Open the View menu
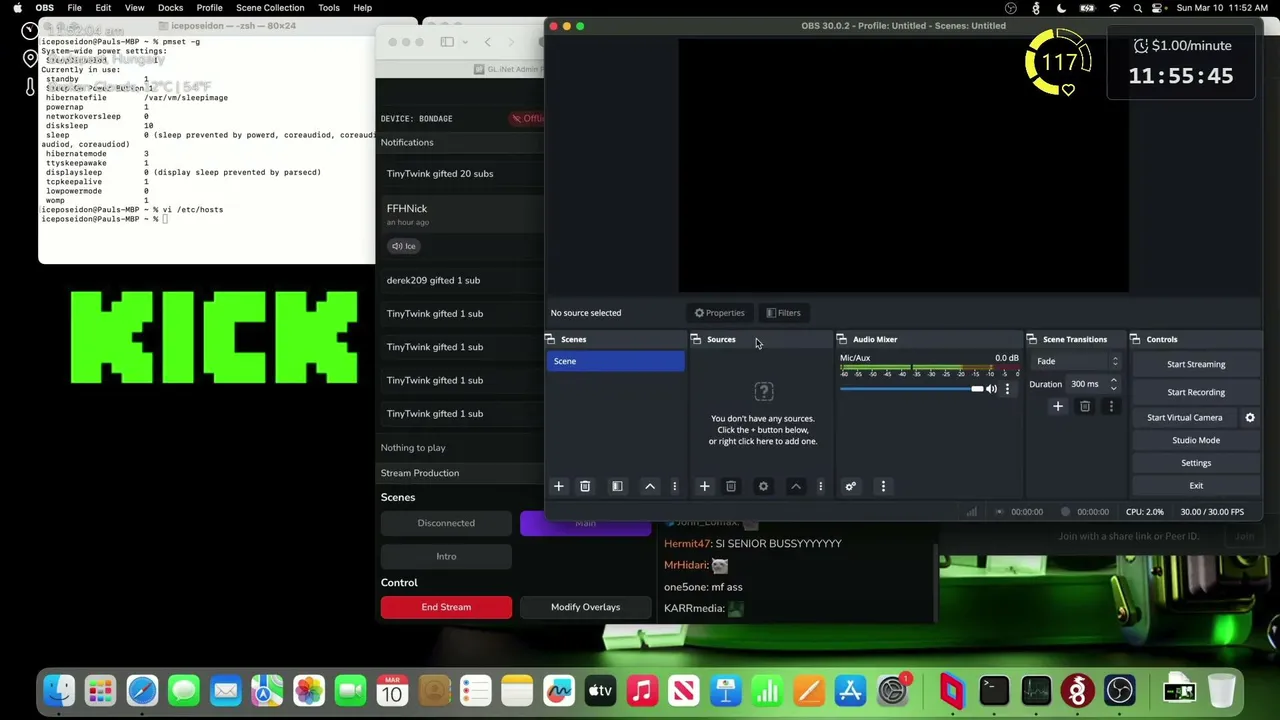 point(134,8)
